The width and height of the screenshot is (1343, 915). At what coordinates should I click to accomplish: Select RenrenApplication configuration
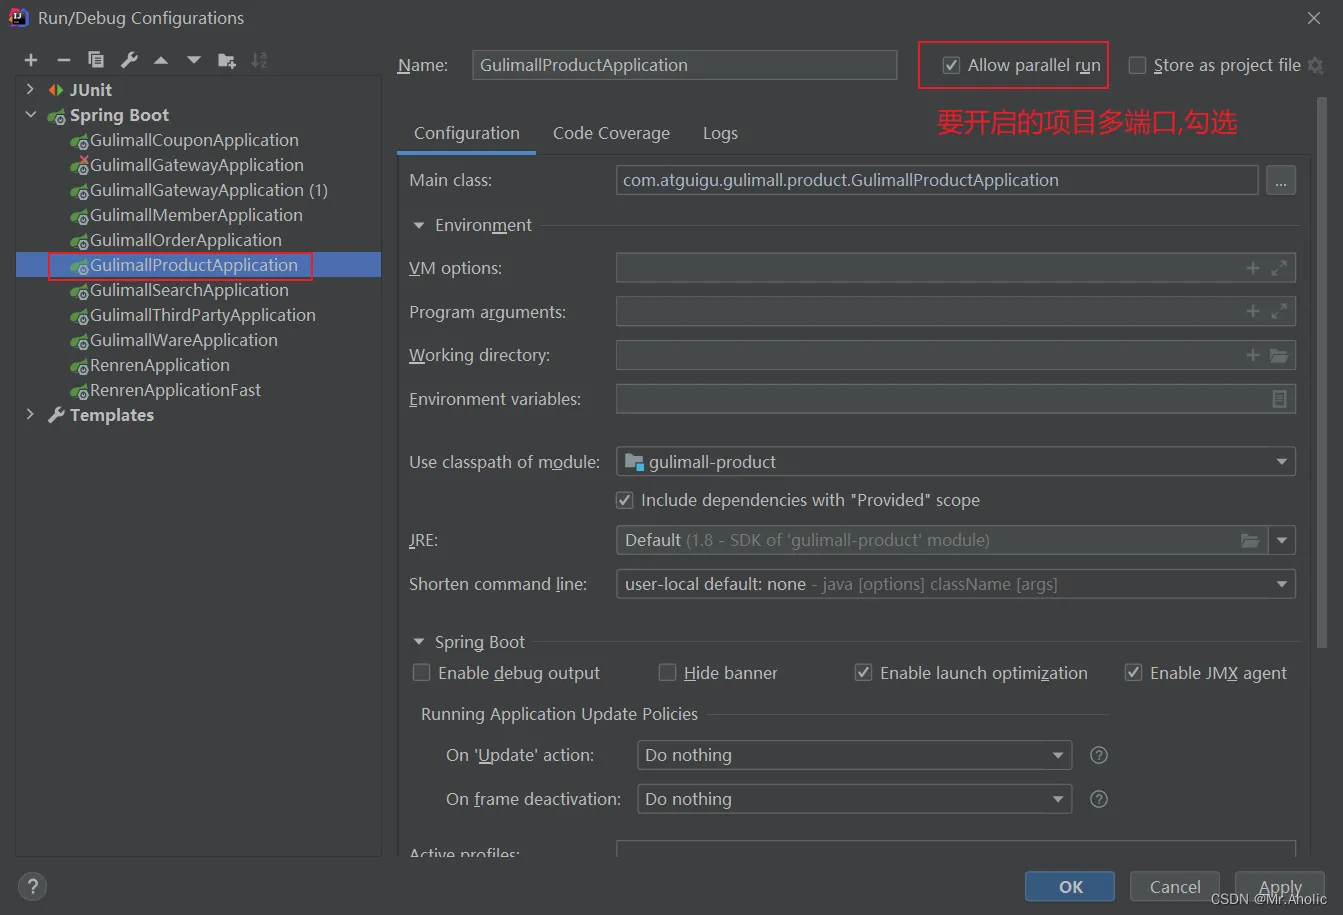(x=160, y=365)
